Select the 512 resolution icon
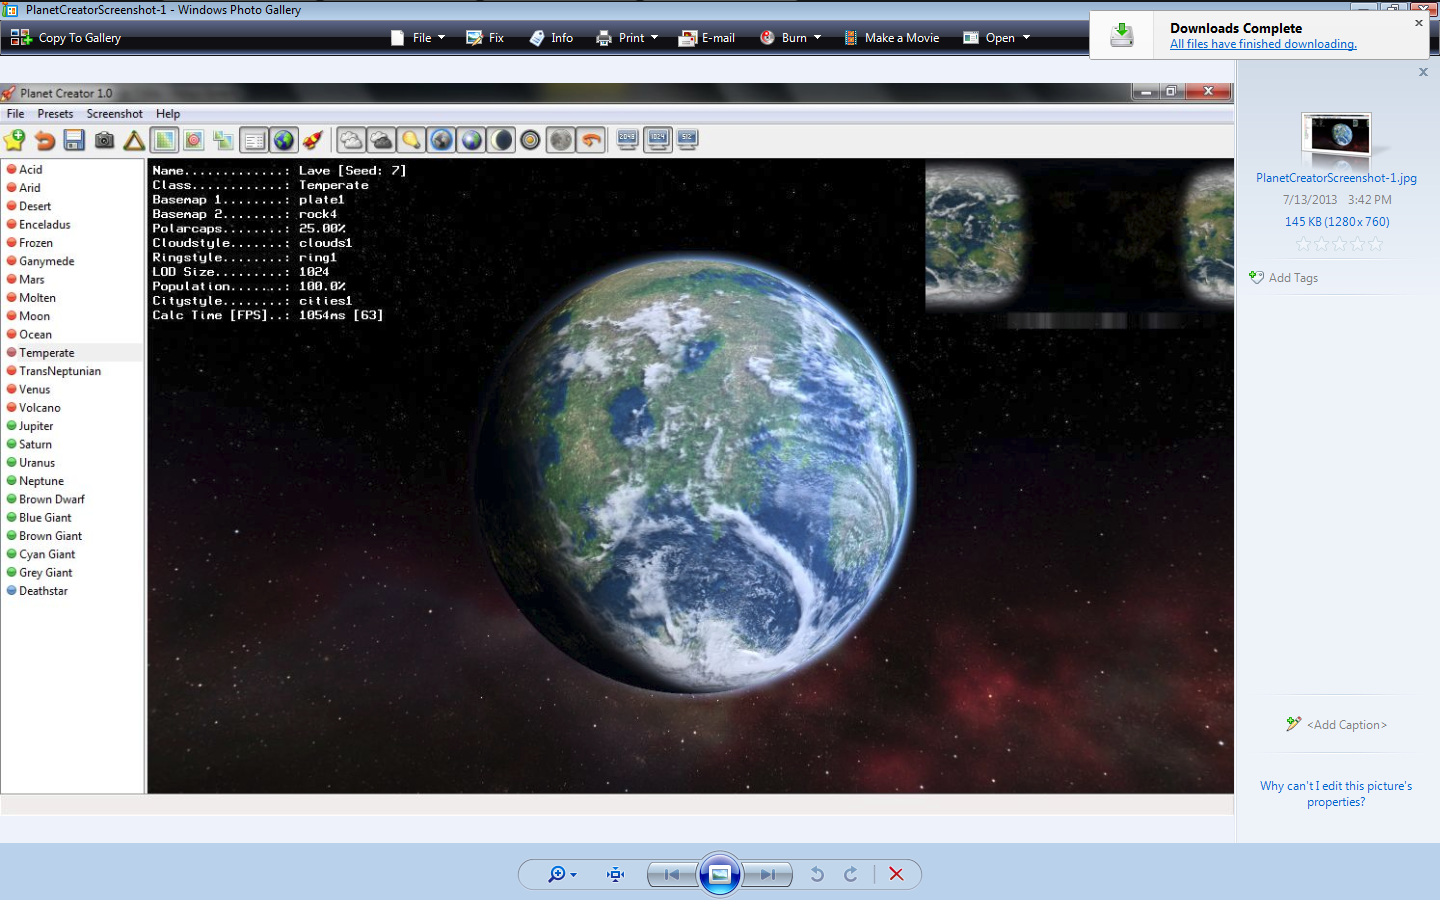The width and height of the screenshot is (1440, 900). [x=687, y=140]
